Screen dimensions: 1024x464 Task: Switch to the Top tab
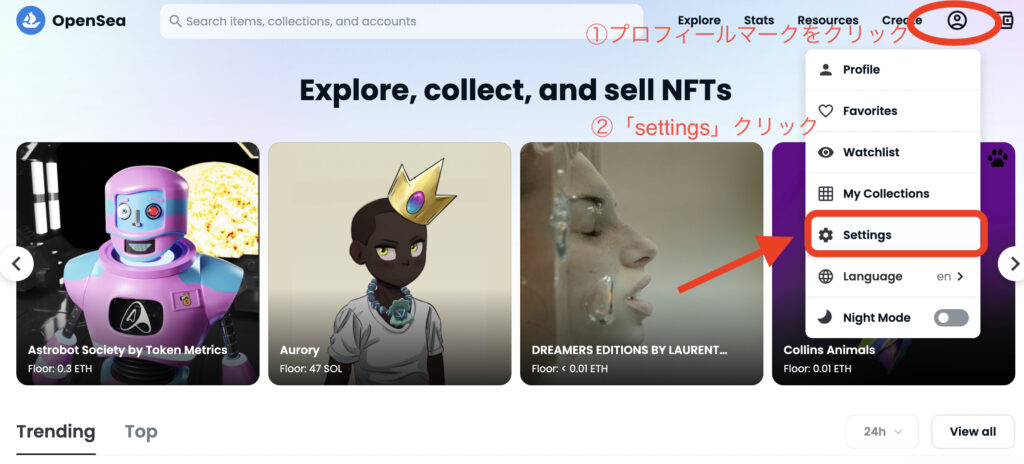pyautogui.click(x=141, y=432)
